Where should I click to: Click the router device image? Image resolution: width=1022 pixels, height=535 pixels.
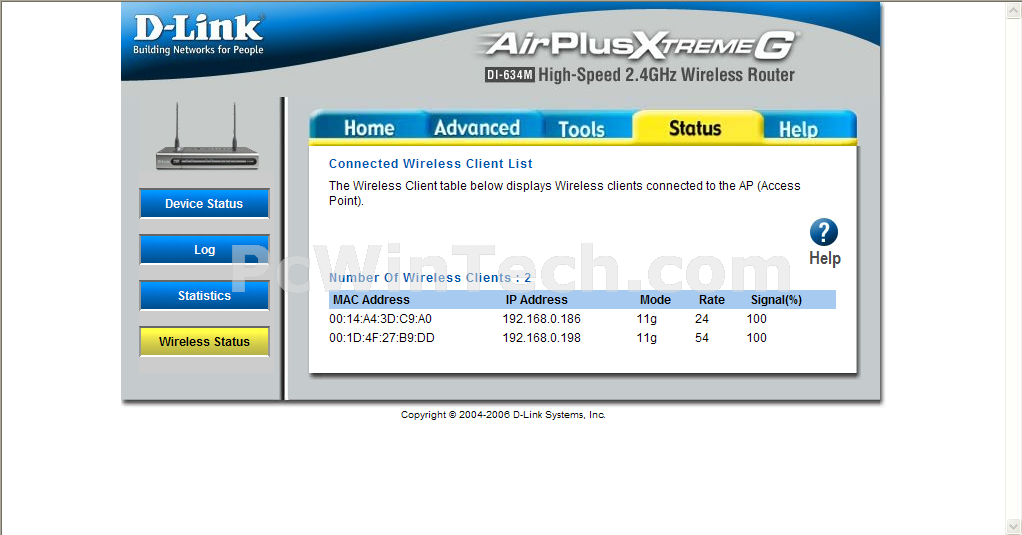[x=207, y=136]
